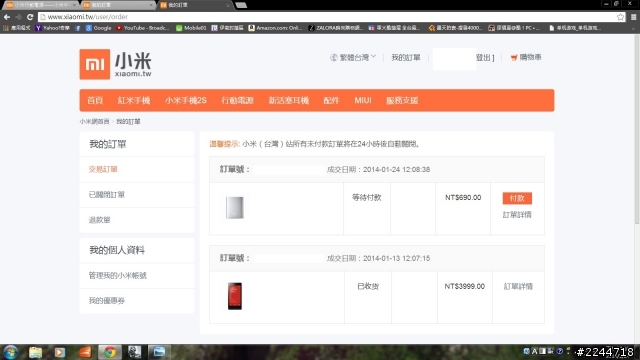Select 交易訂單 in the sidebar
This screenshot has height=360, width=640.
(x=103, y=169)
